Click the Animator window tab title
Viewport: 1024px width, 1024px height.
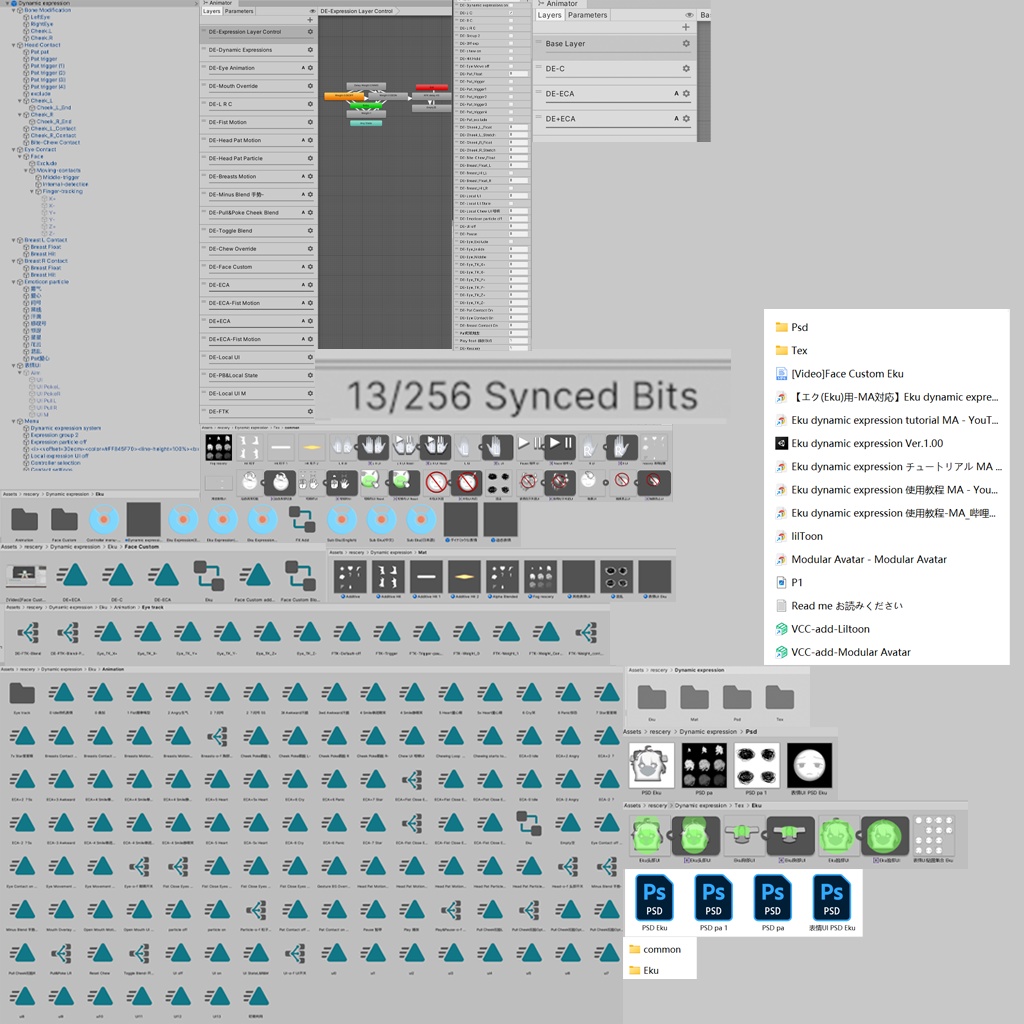click(220, 3)
